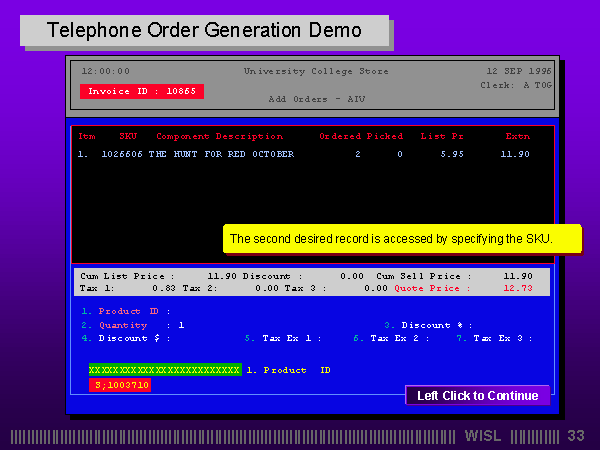600x450 pixels.
Task: Click the Add Orders - AIV screen label
Action: pyautogui.click(x=316, y=99)
